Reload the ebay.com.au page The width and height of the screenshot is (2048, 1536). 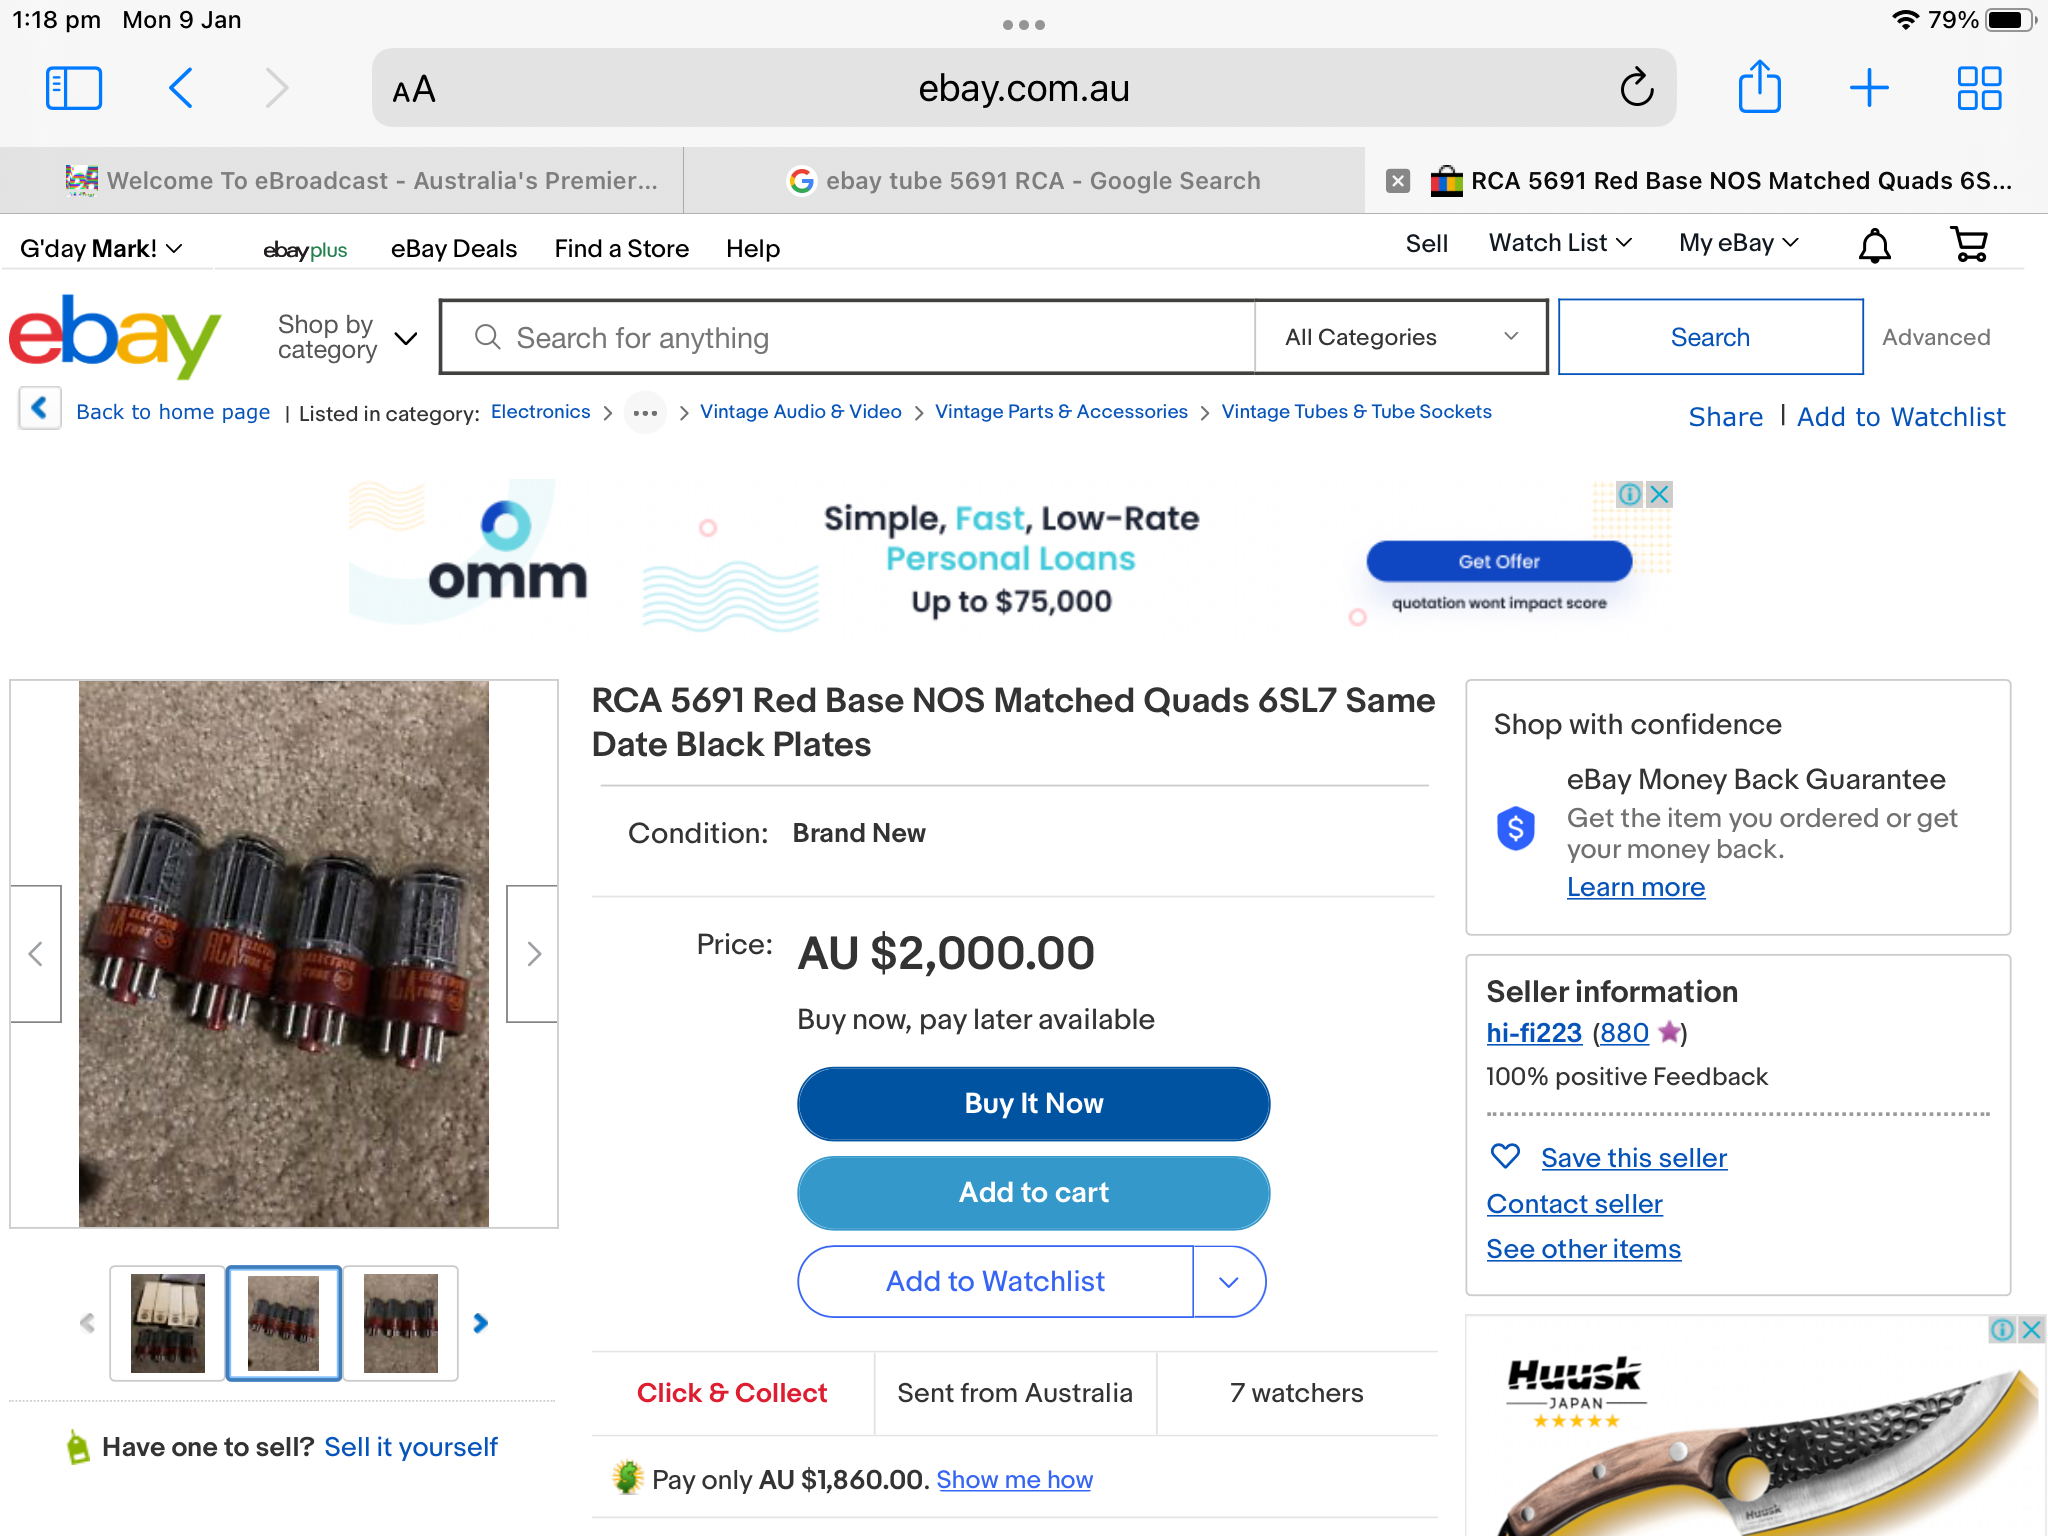1637,88
